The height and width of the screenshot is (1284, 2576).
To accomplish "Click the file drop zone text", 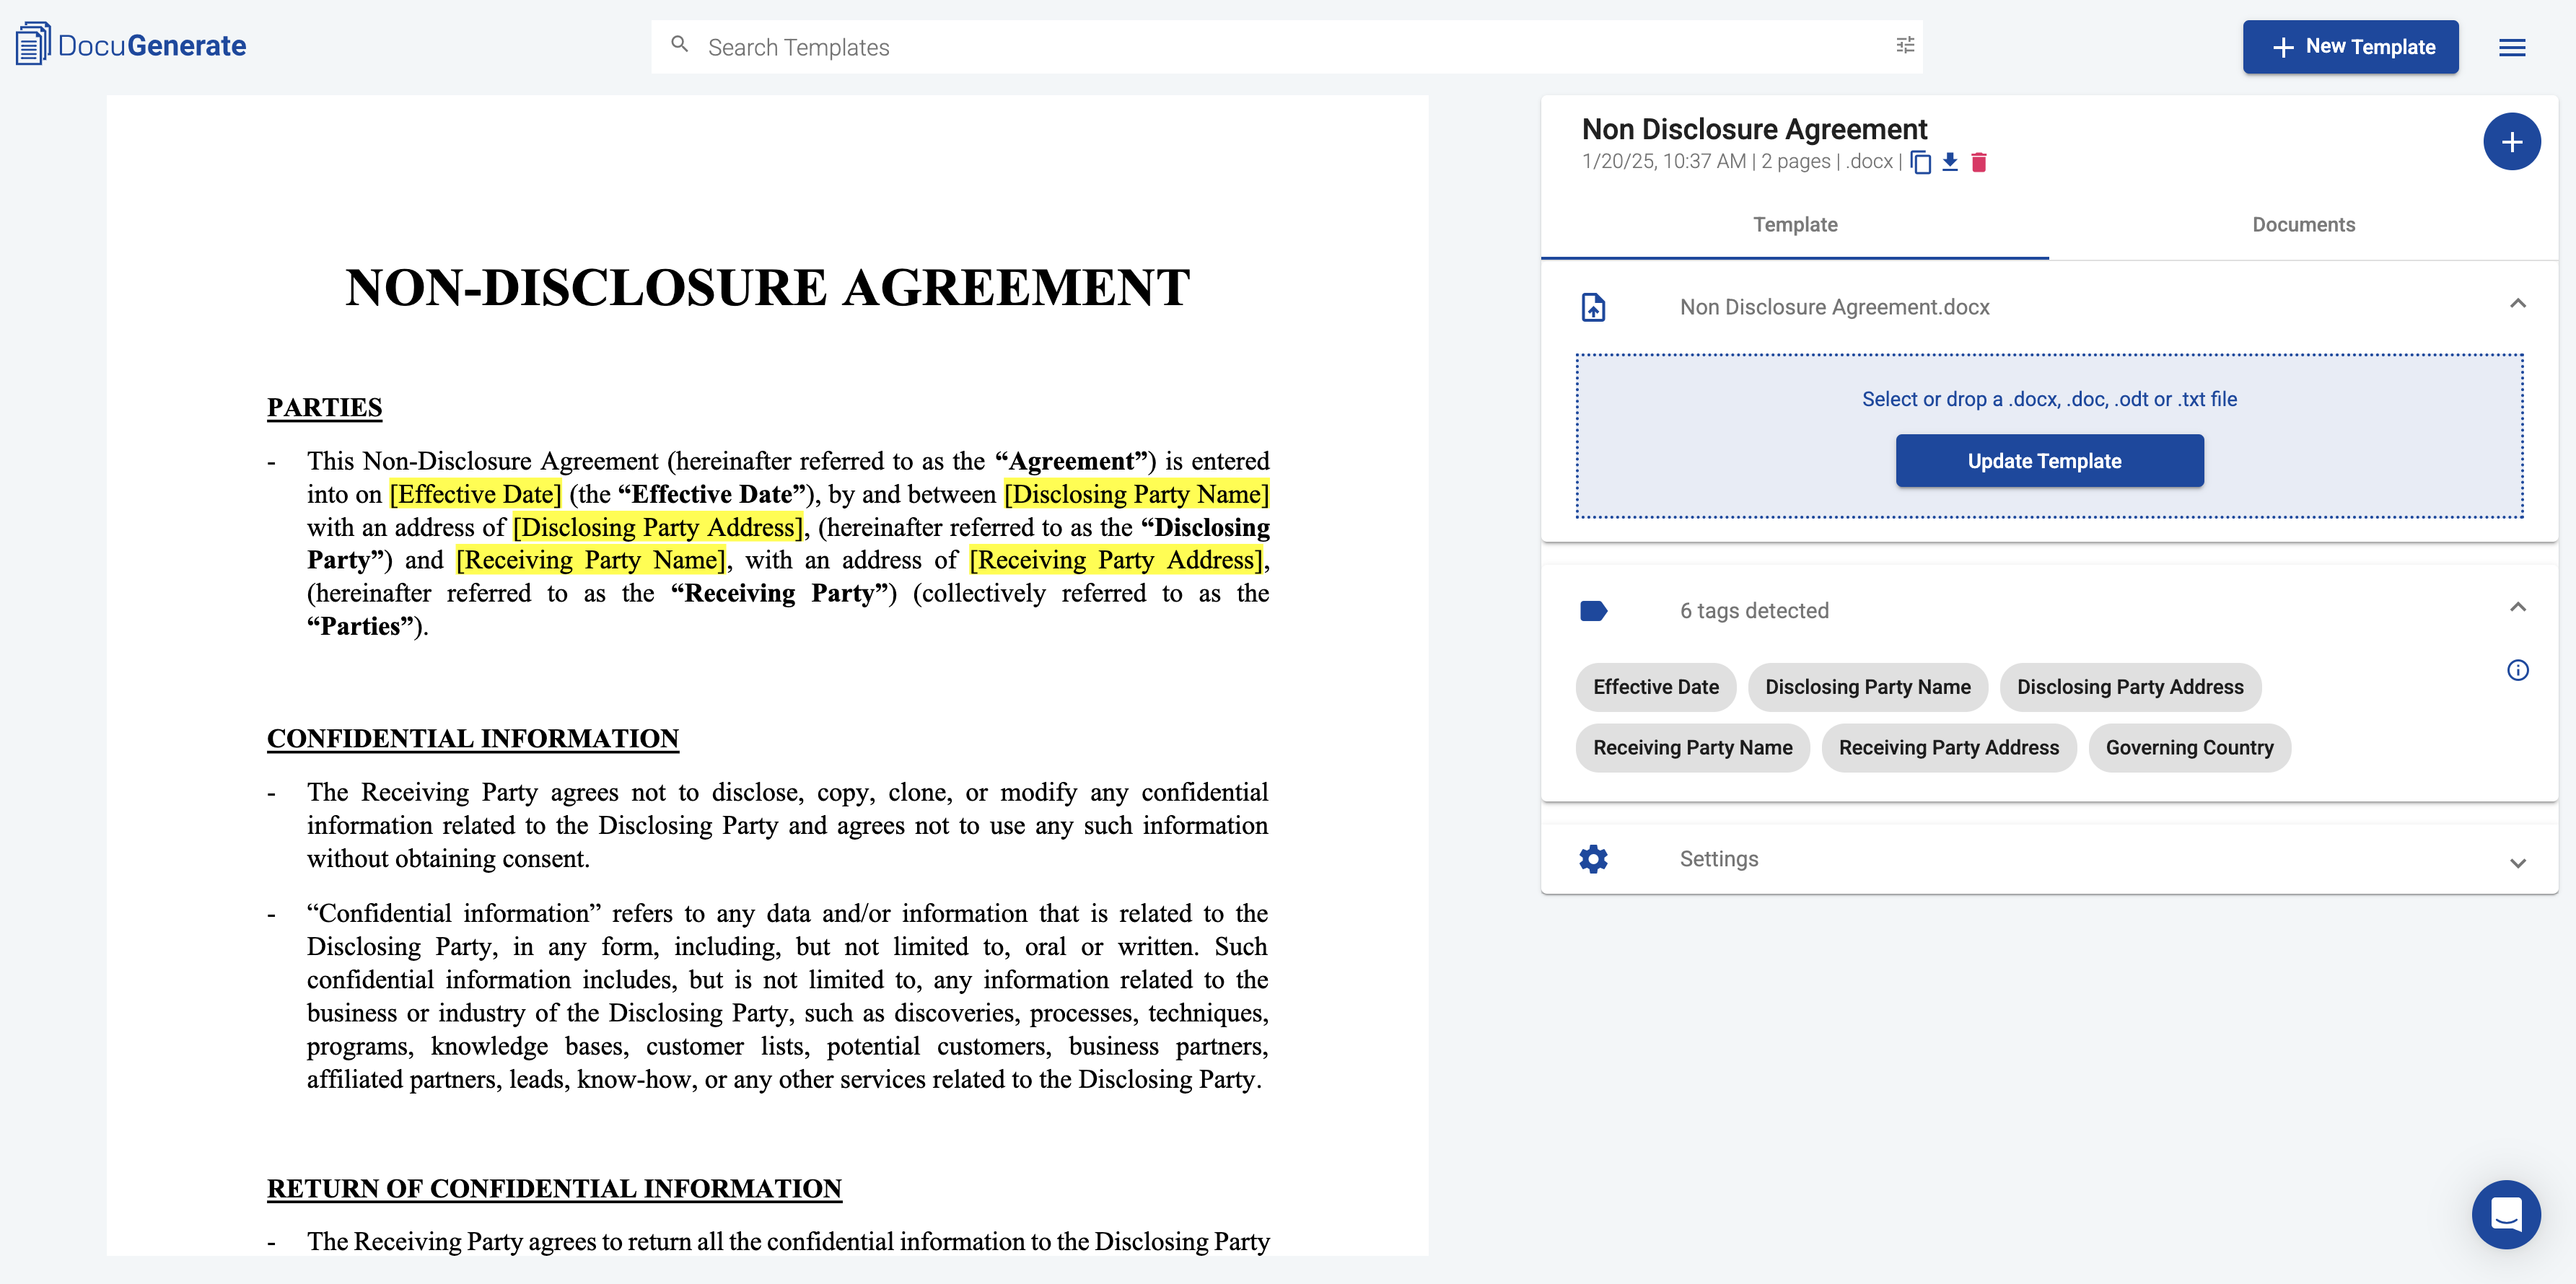I will 2049,399.
